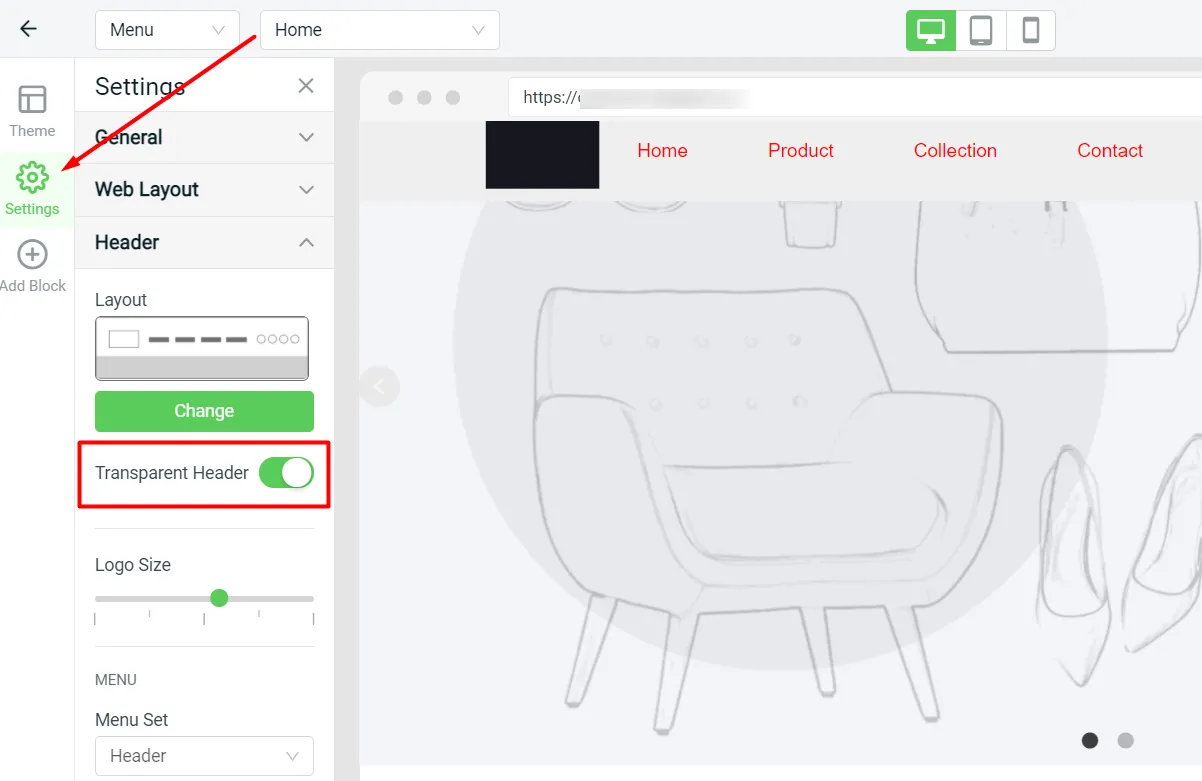Viewport: 1202px width, 781px height.
Task: Switch to tablet preview mode
Action: point(981,30)
